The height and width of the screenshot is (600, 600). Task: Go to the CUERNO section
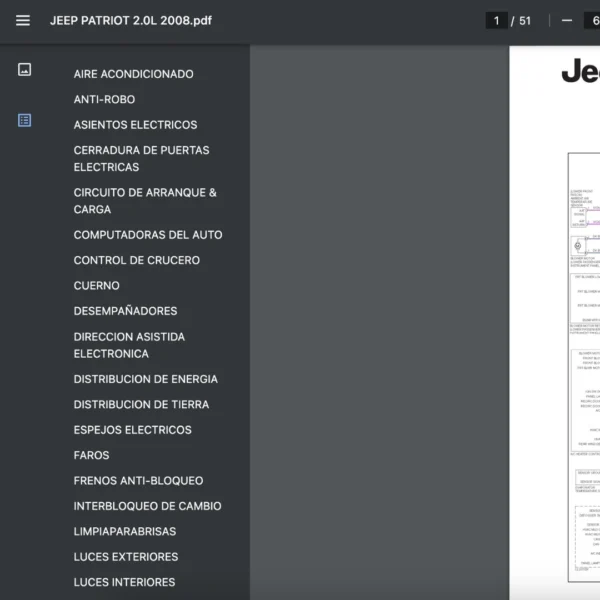96,285
